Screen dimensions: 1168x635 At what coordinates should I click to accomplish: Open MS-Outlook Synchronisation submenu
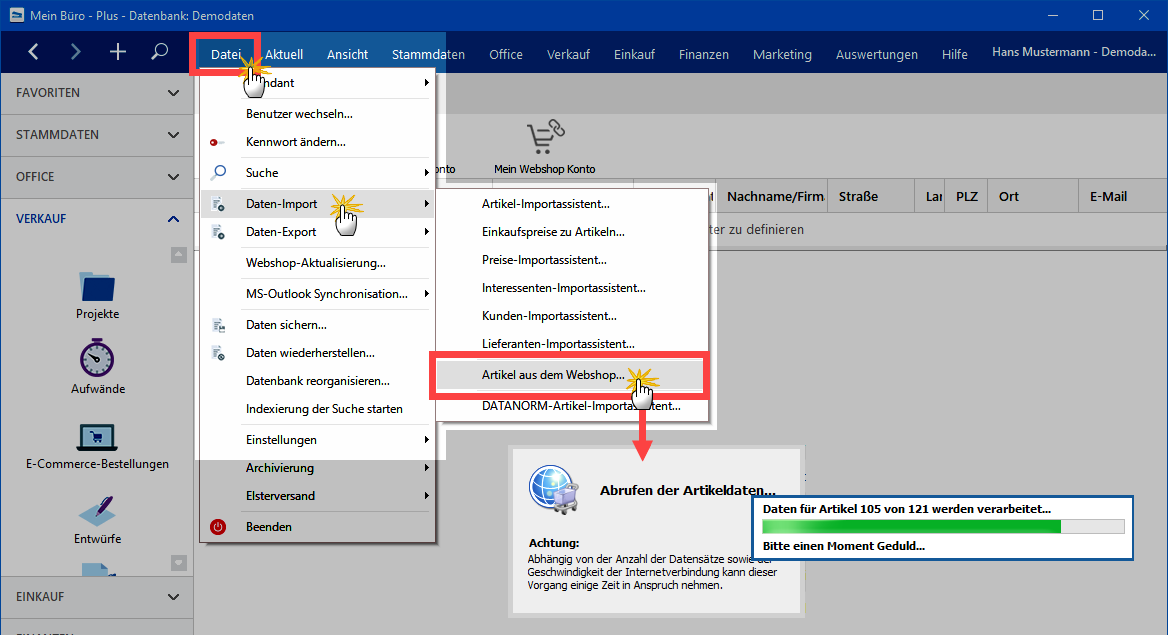(x=318, y=294)
